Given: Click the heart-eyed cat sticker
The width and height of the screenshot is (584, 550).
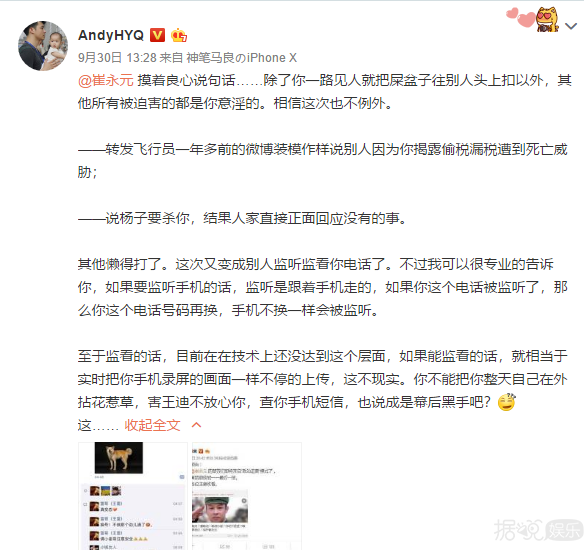Looking at the screenshot, I should tap(547, 19).
